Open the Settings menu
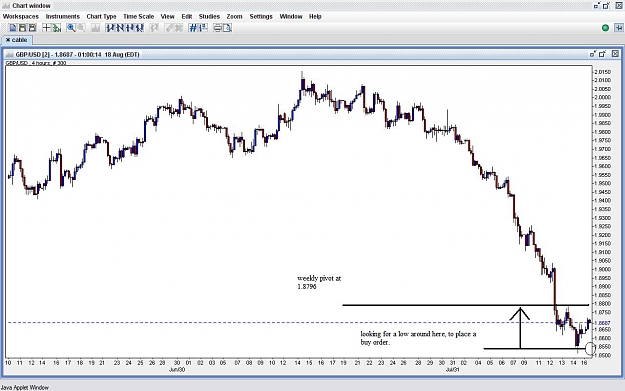The height and width of the screenshot is (391, 625). 261,16
